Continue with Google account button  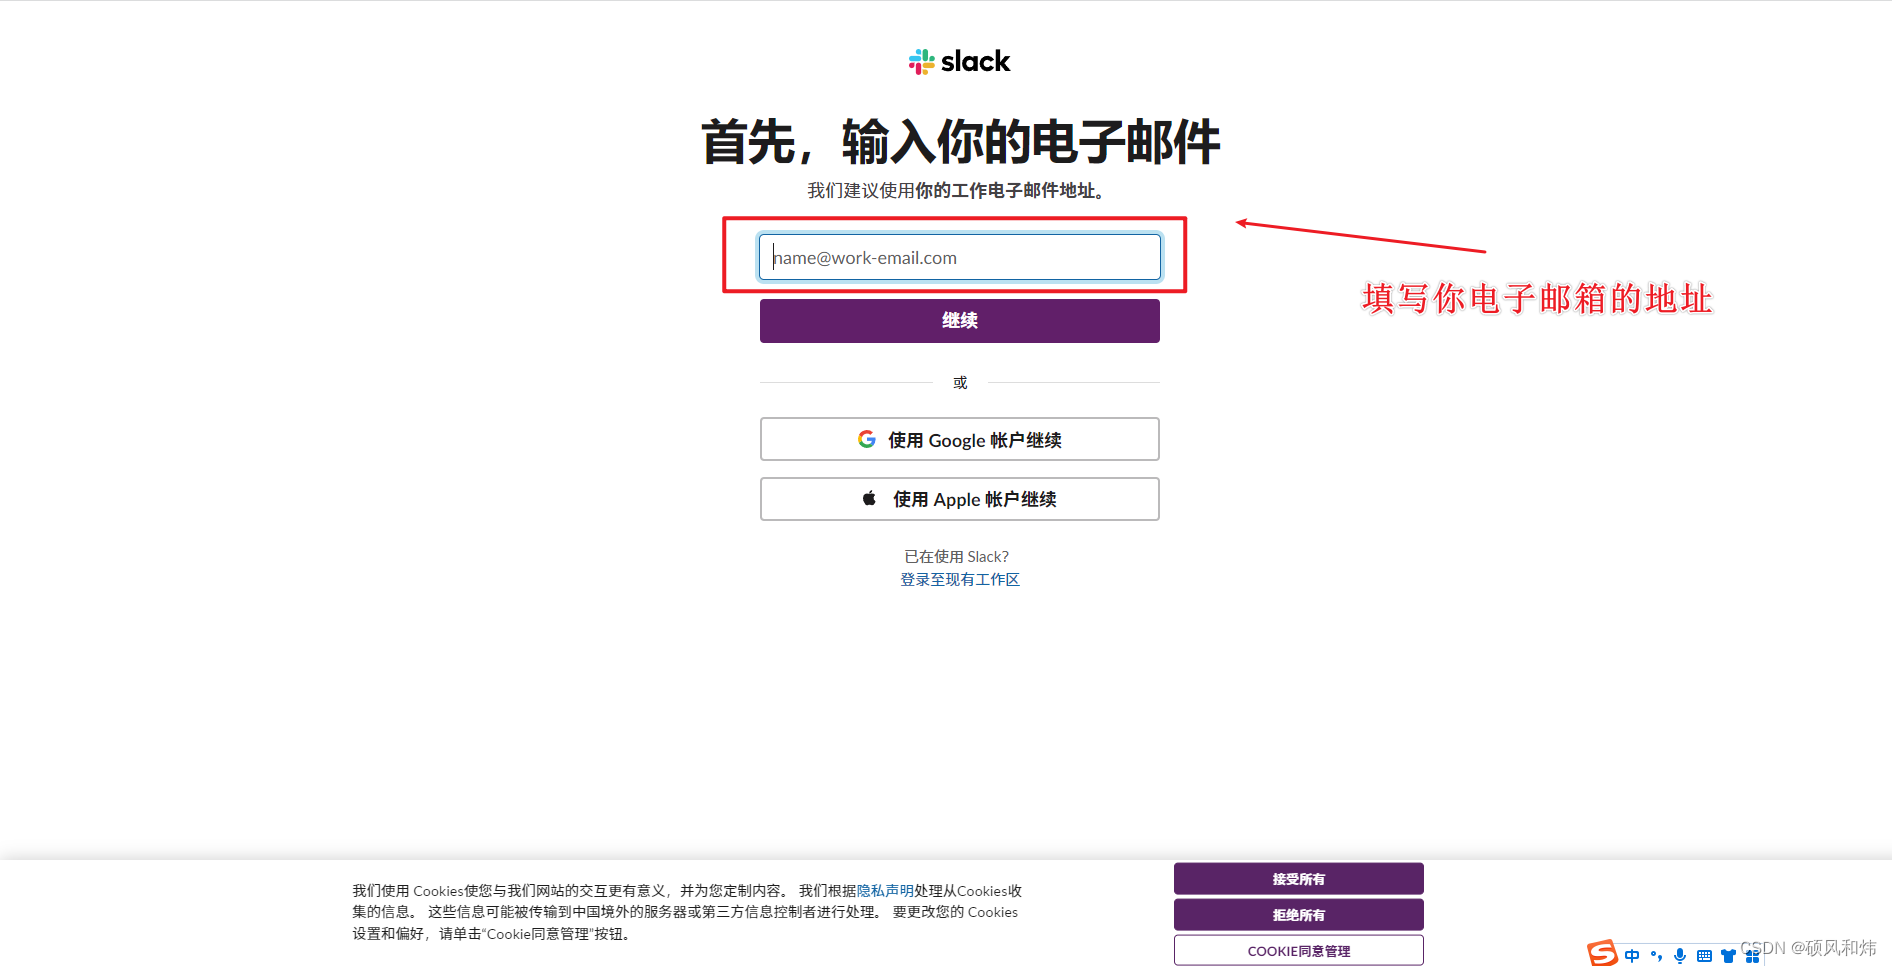tap(960, 439)
